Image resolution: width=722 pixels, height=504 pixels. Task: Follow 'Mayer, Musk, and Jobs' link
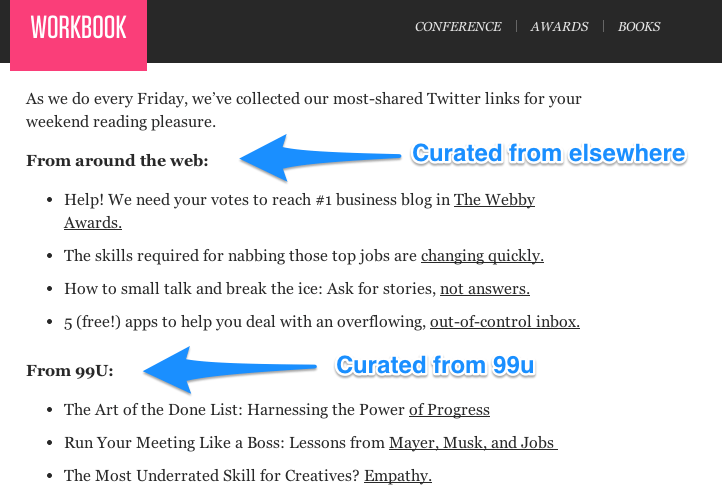473,443
